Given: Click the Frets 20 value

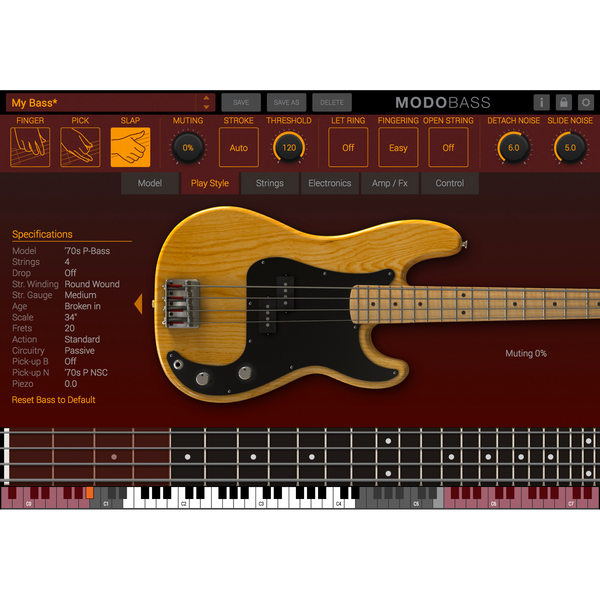Looking at the screenshot, I should click(x=70, y=328).
